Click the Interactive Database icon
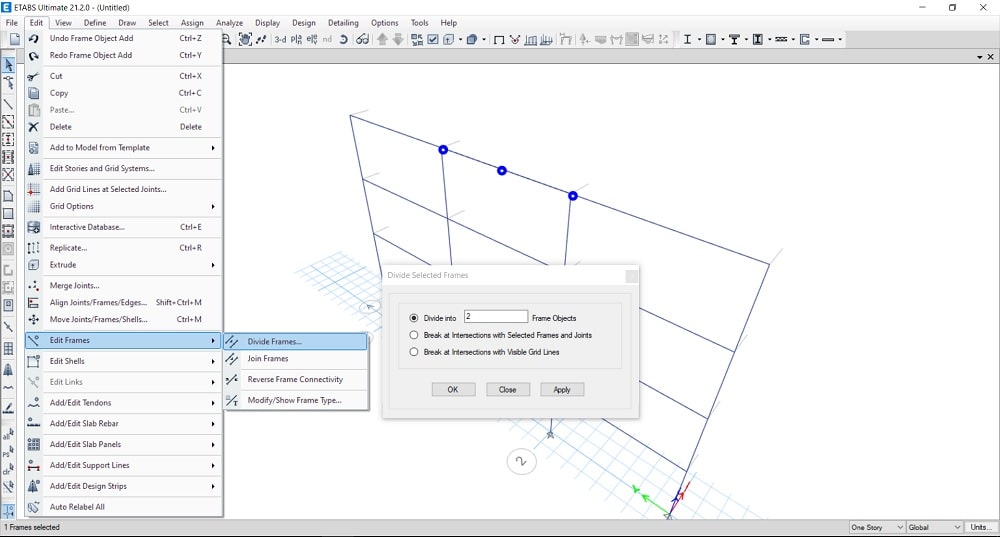 coord(34,227)
